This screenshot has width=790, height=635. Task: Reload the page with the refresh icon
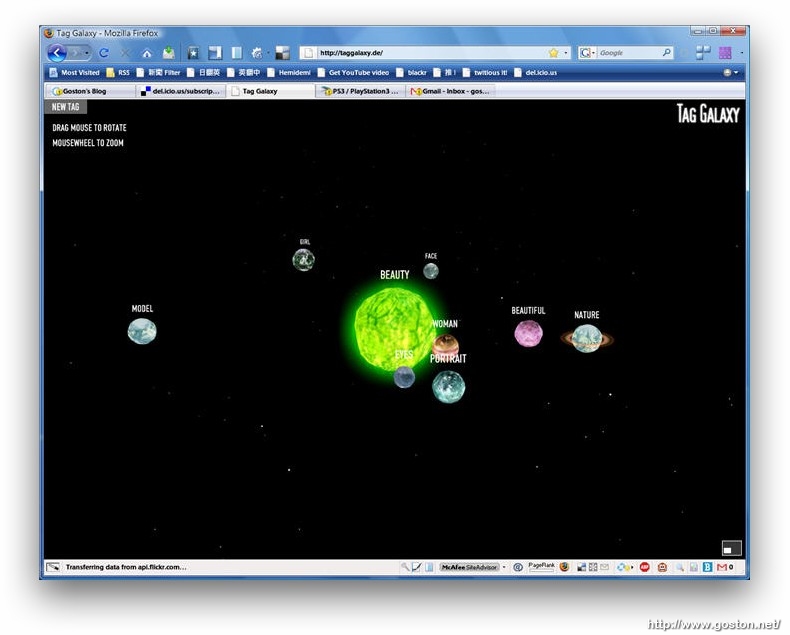(x=104, y=53)
